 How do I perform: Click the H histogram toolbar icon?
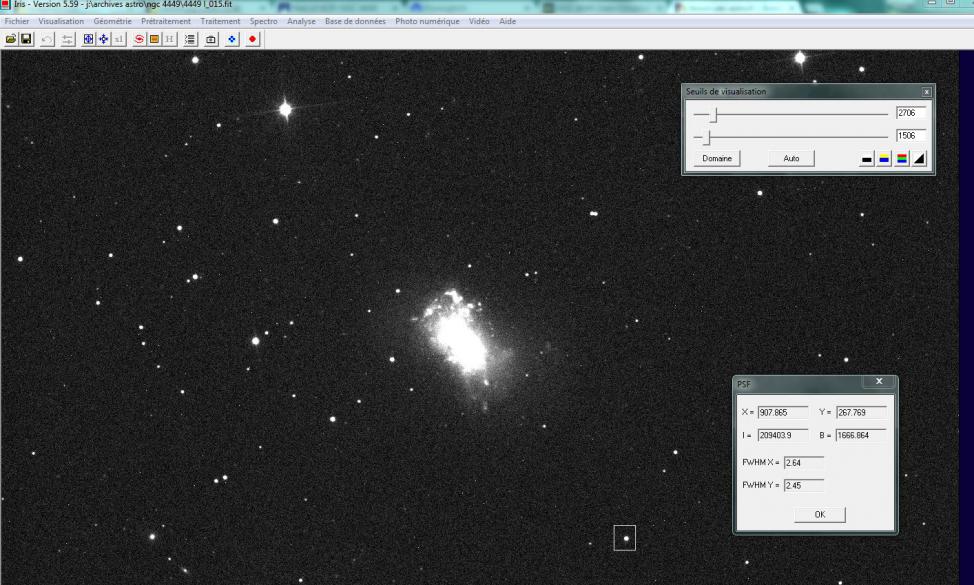[x=169, y=39]
